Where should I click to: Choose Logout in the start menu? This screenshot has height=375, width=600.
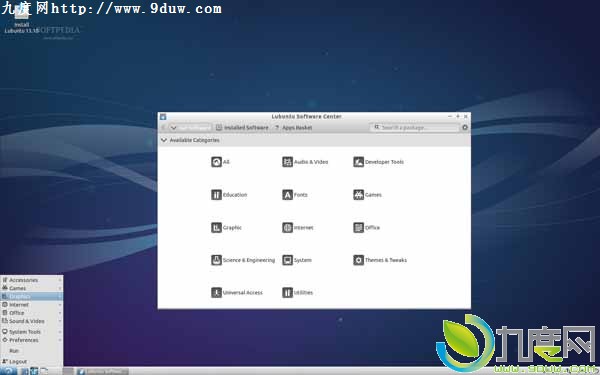click(32, 361)
